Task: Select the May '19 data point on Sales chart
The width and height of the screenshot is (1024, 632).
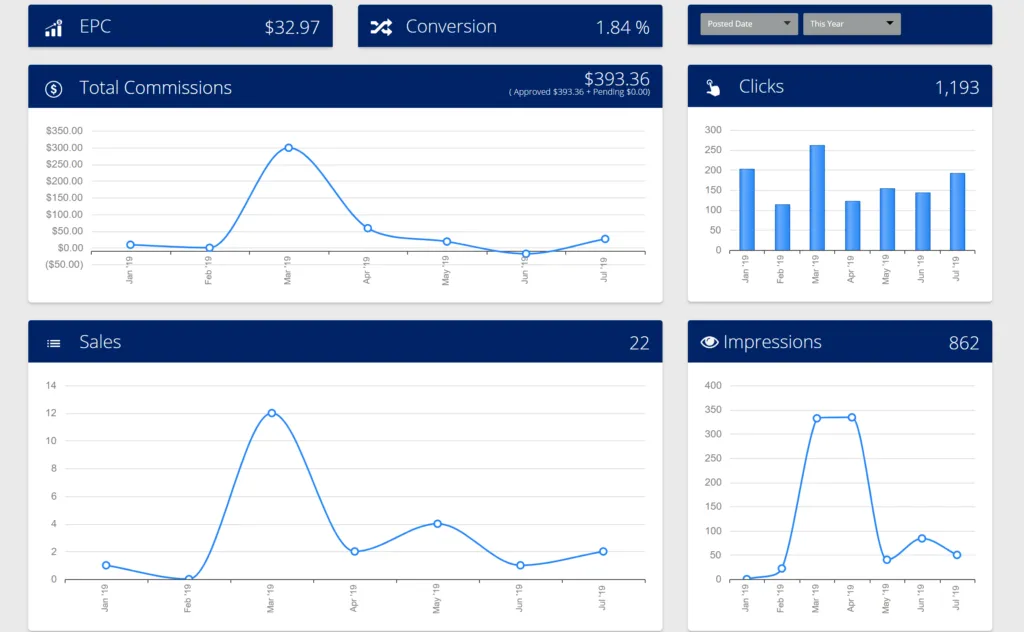Action: tap(437, 524)
